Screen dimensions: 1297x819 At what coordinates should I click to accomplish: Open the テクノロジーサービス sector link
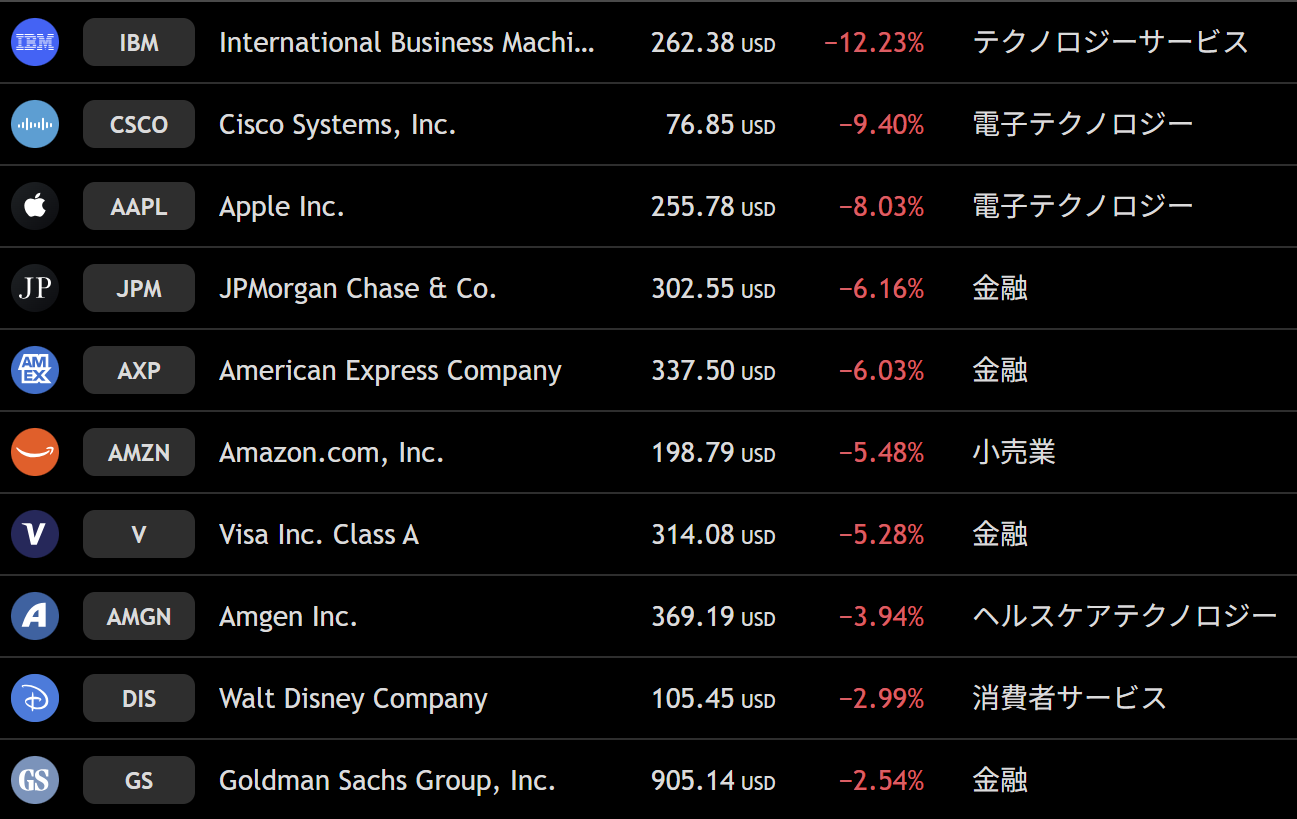(x=1110, y=42)
